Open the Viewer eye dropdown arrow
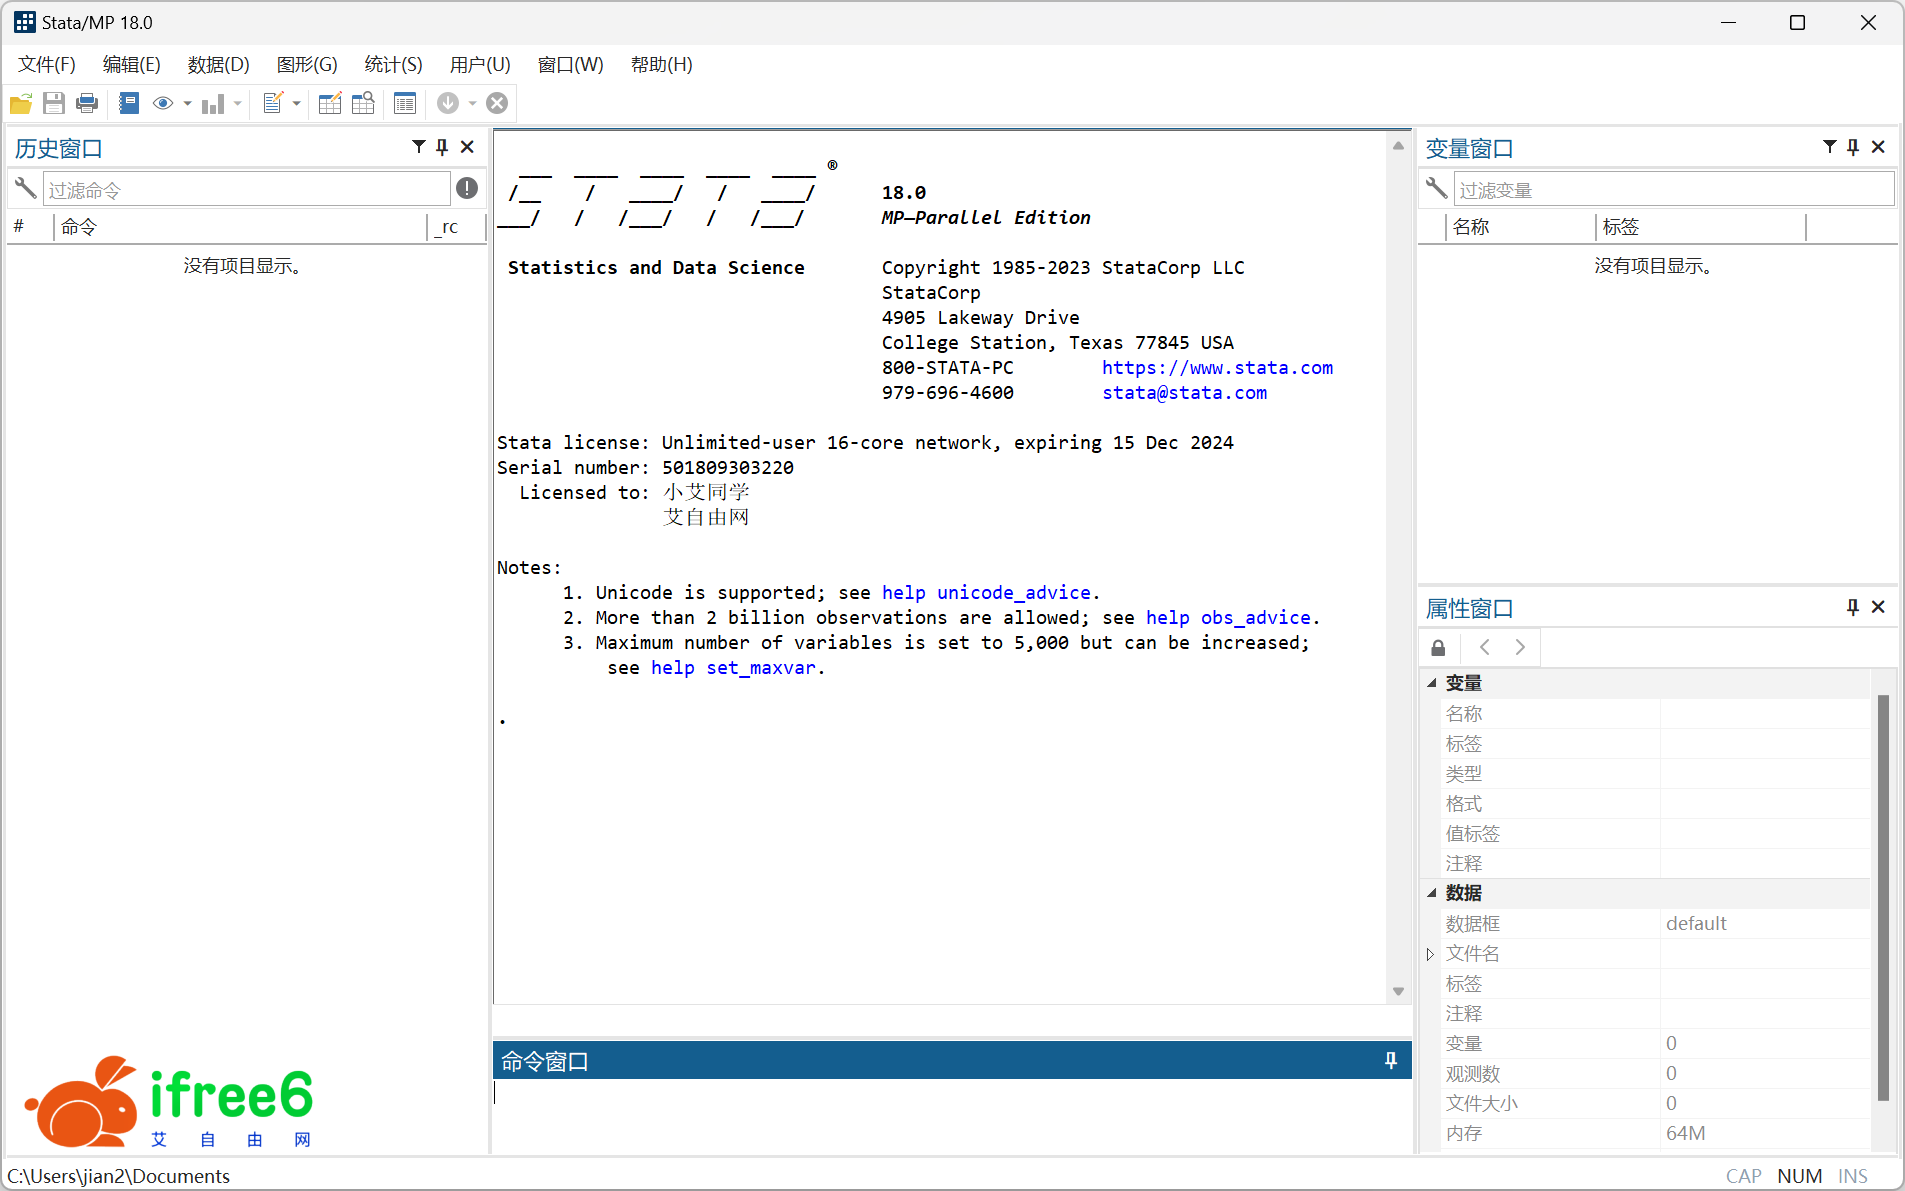The image size is (1905, 1191). pyautogui.click(x=187, y=103)
